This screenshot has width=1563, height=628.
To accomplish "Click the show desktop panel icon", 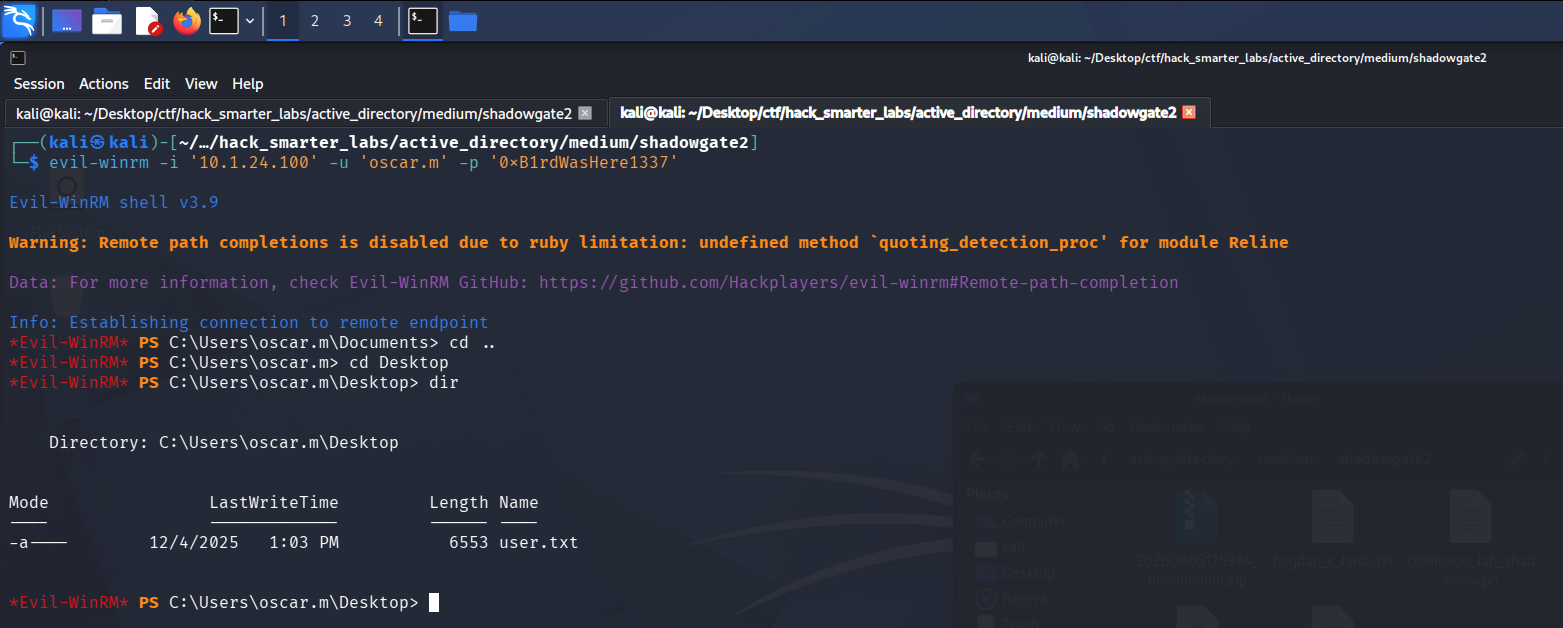I will 67,21.
